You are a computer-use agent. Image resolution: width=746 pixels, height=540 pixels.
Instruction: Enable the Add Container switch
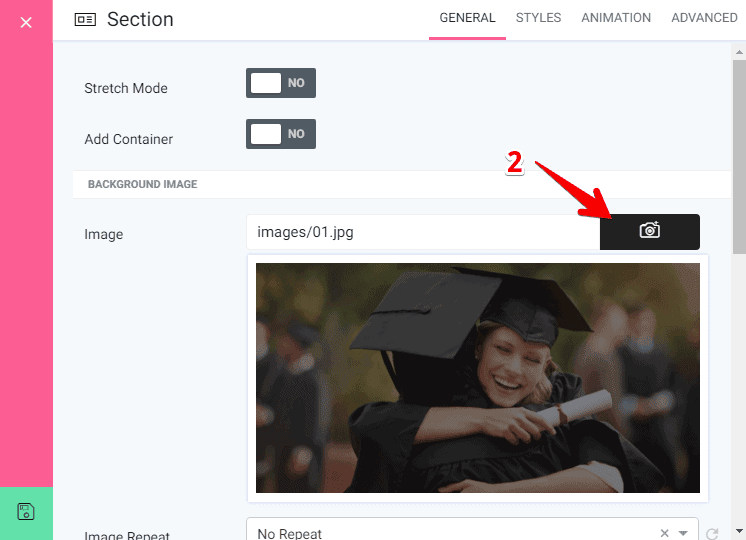coord(281,133)
